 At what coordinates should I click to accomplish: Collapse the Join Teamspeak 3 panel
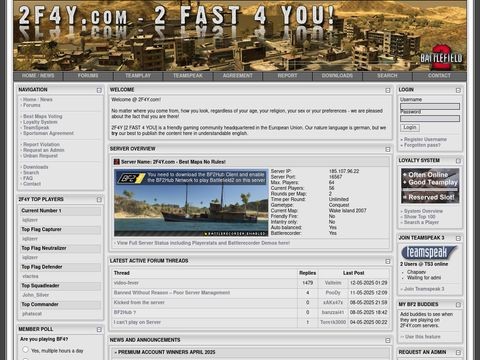(x=458, y=238)
